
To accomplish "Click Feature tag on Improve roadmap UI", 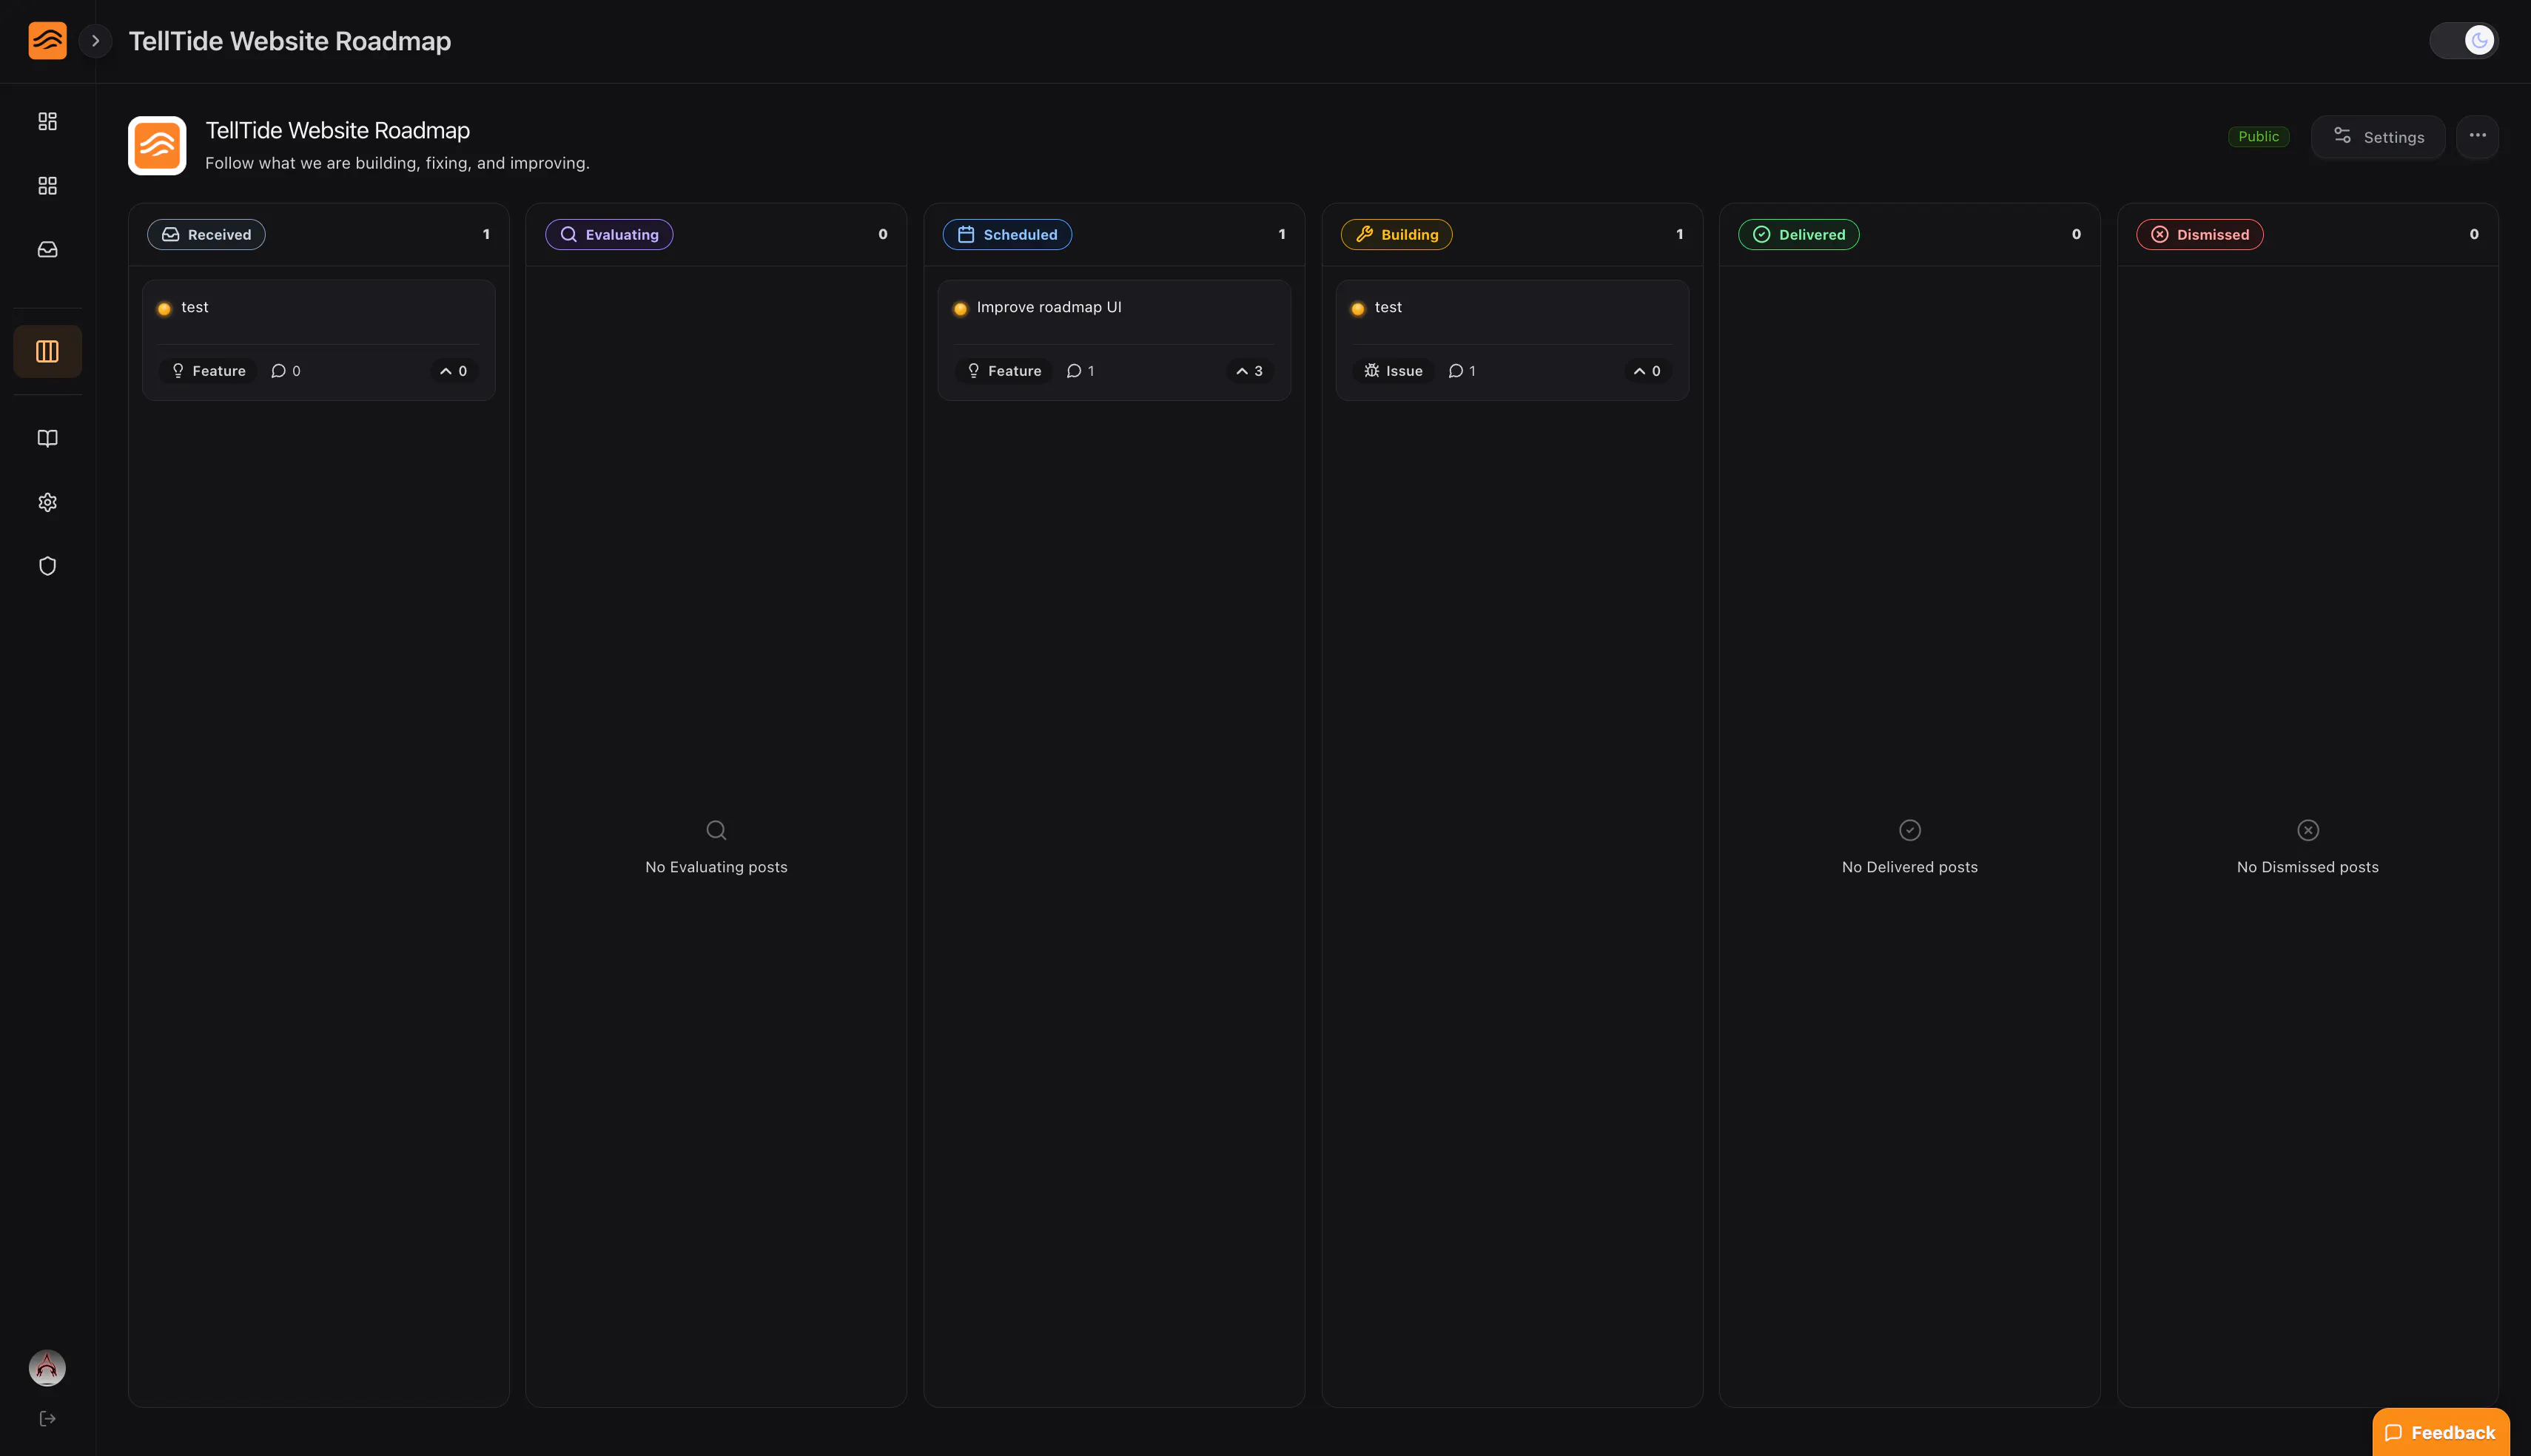I will 1004,371.
